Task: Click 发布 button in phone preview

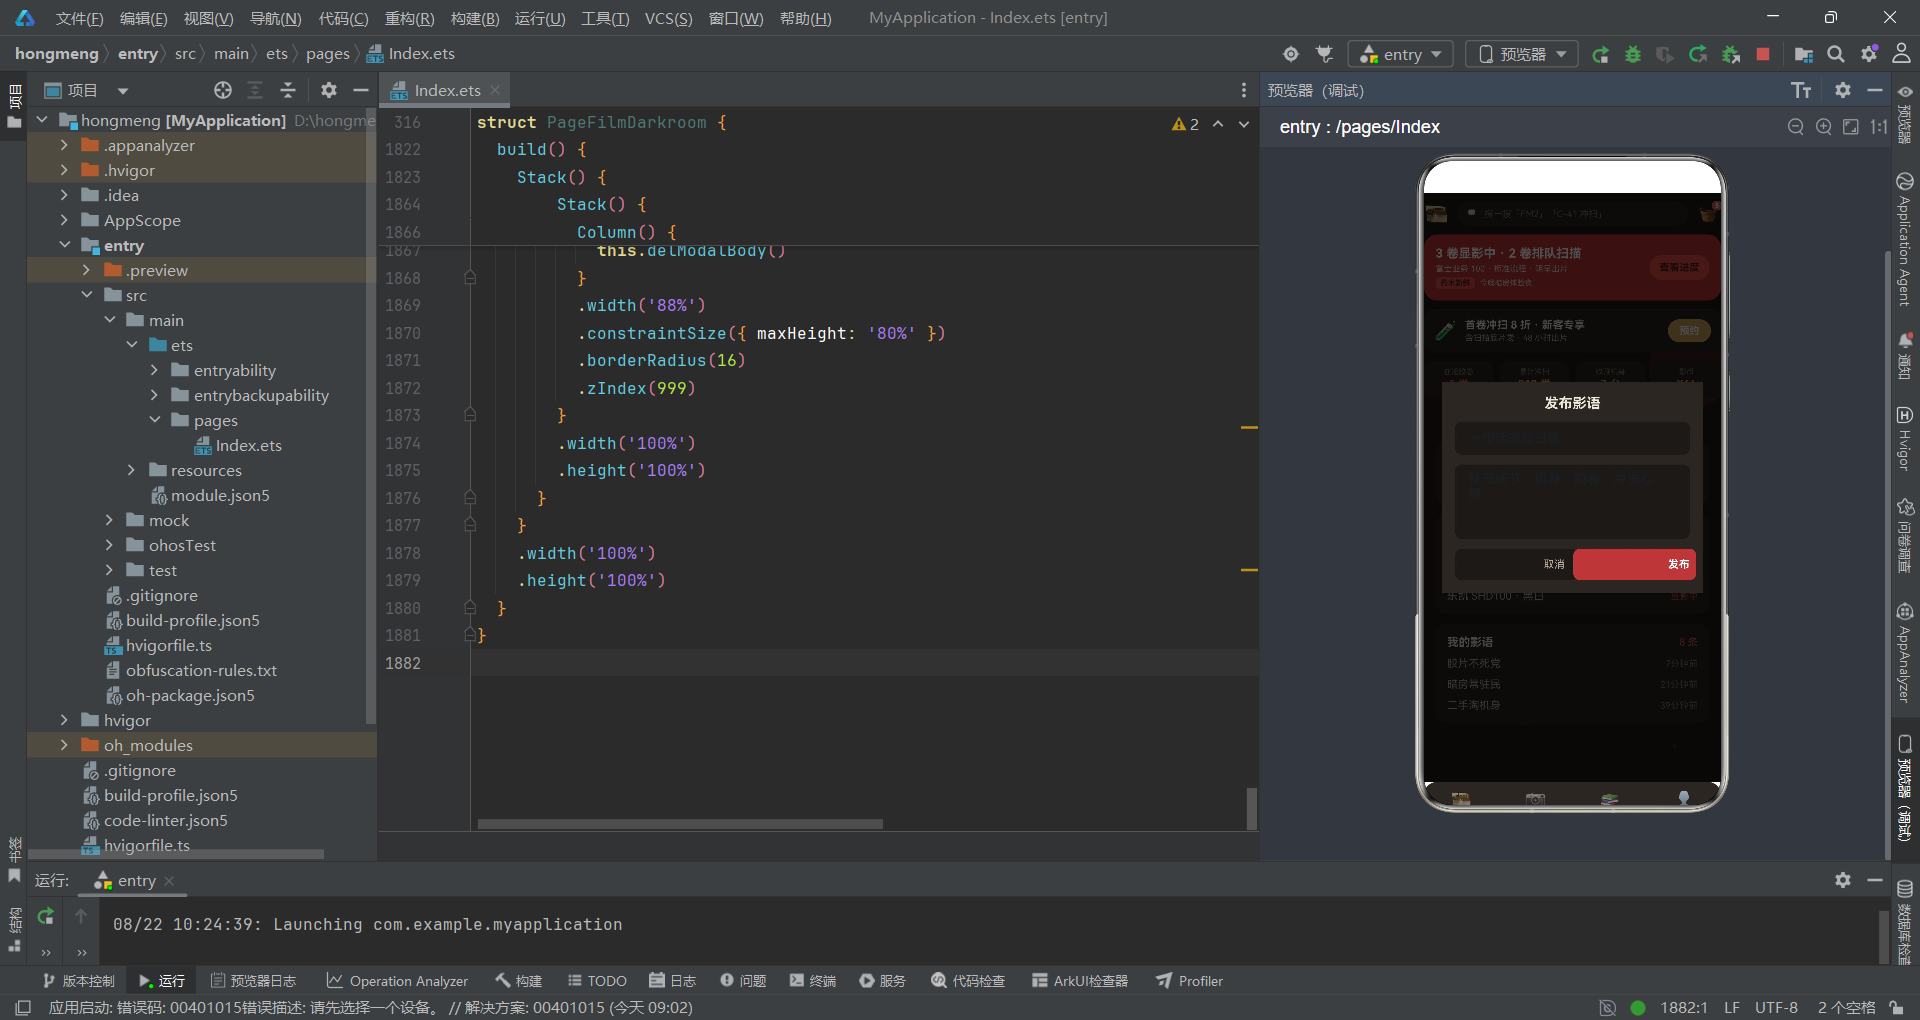Action: pos(1634,564)
